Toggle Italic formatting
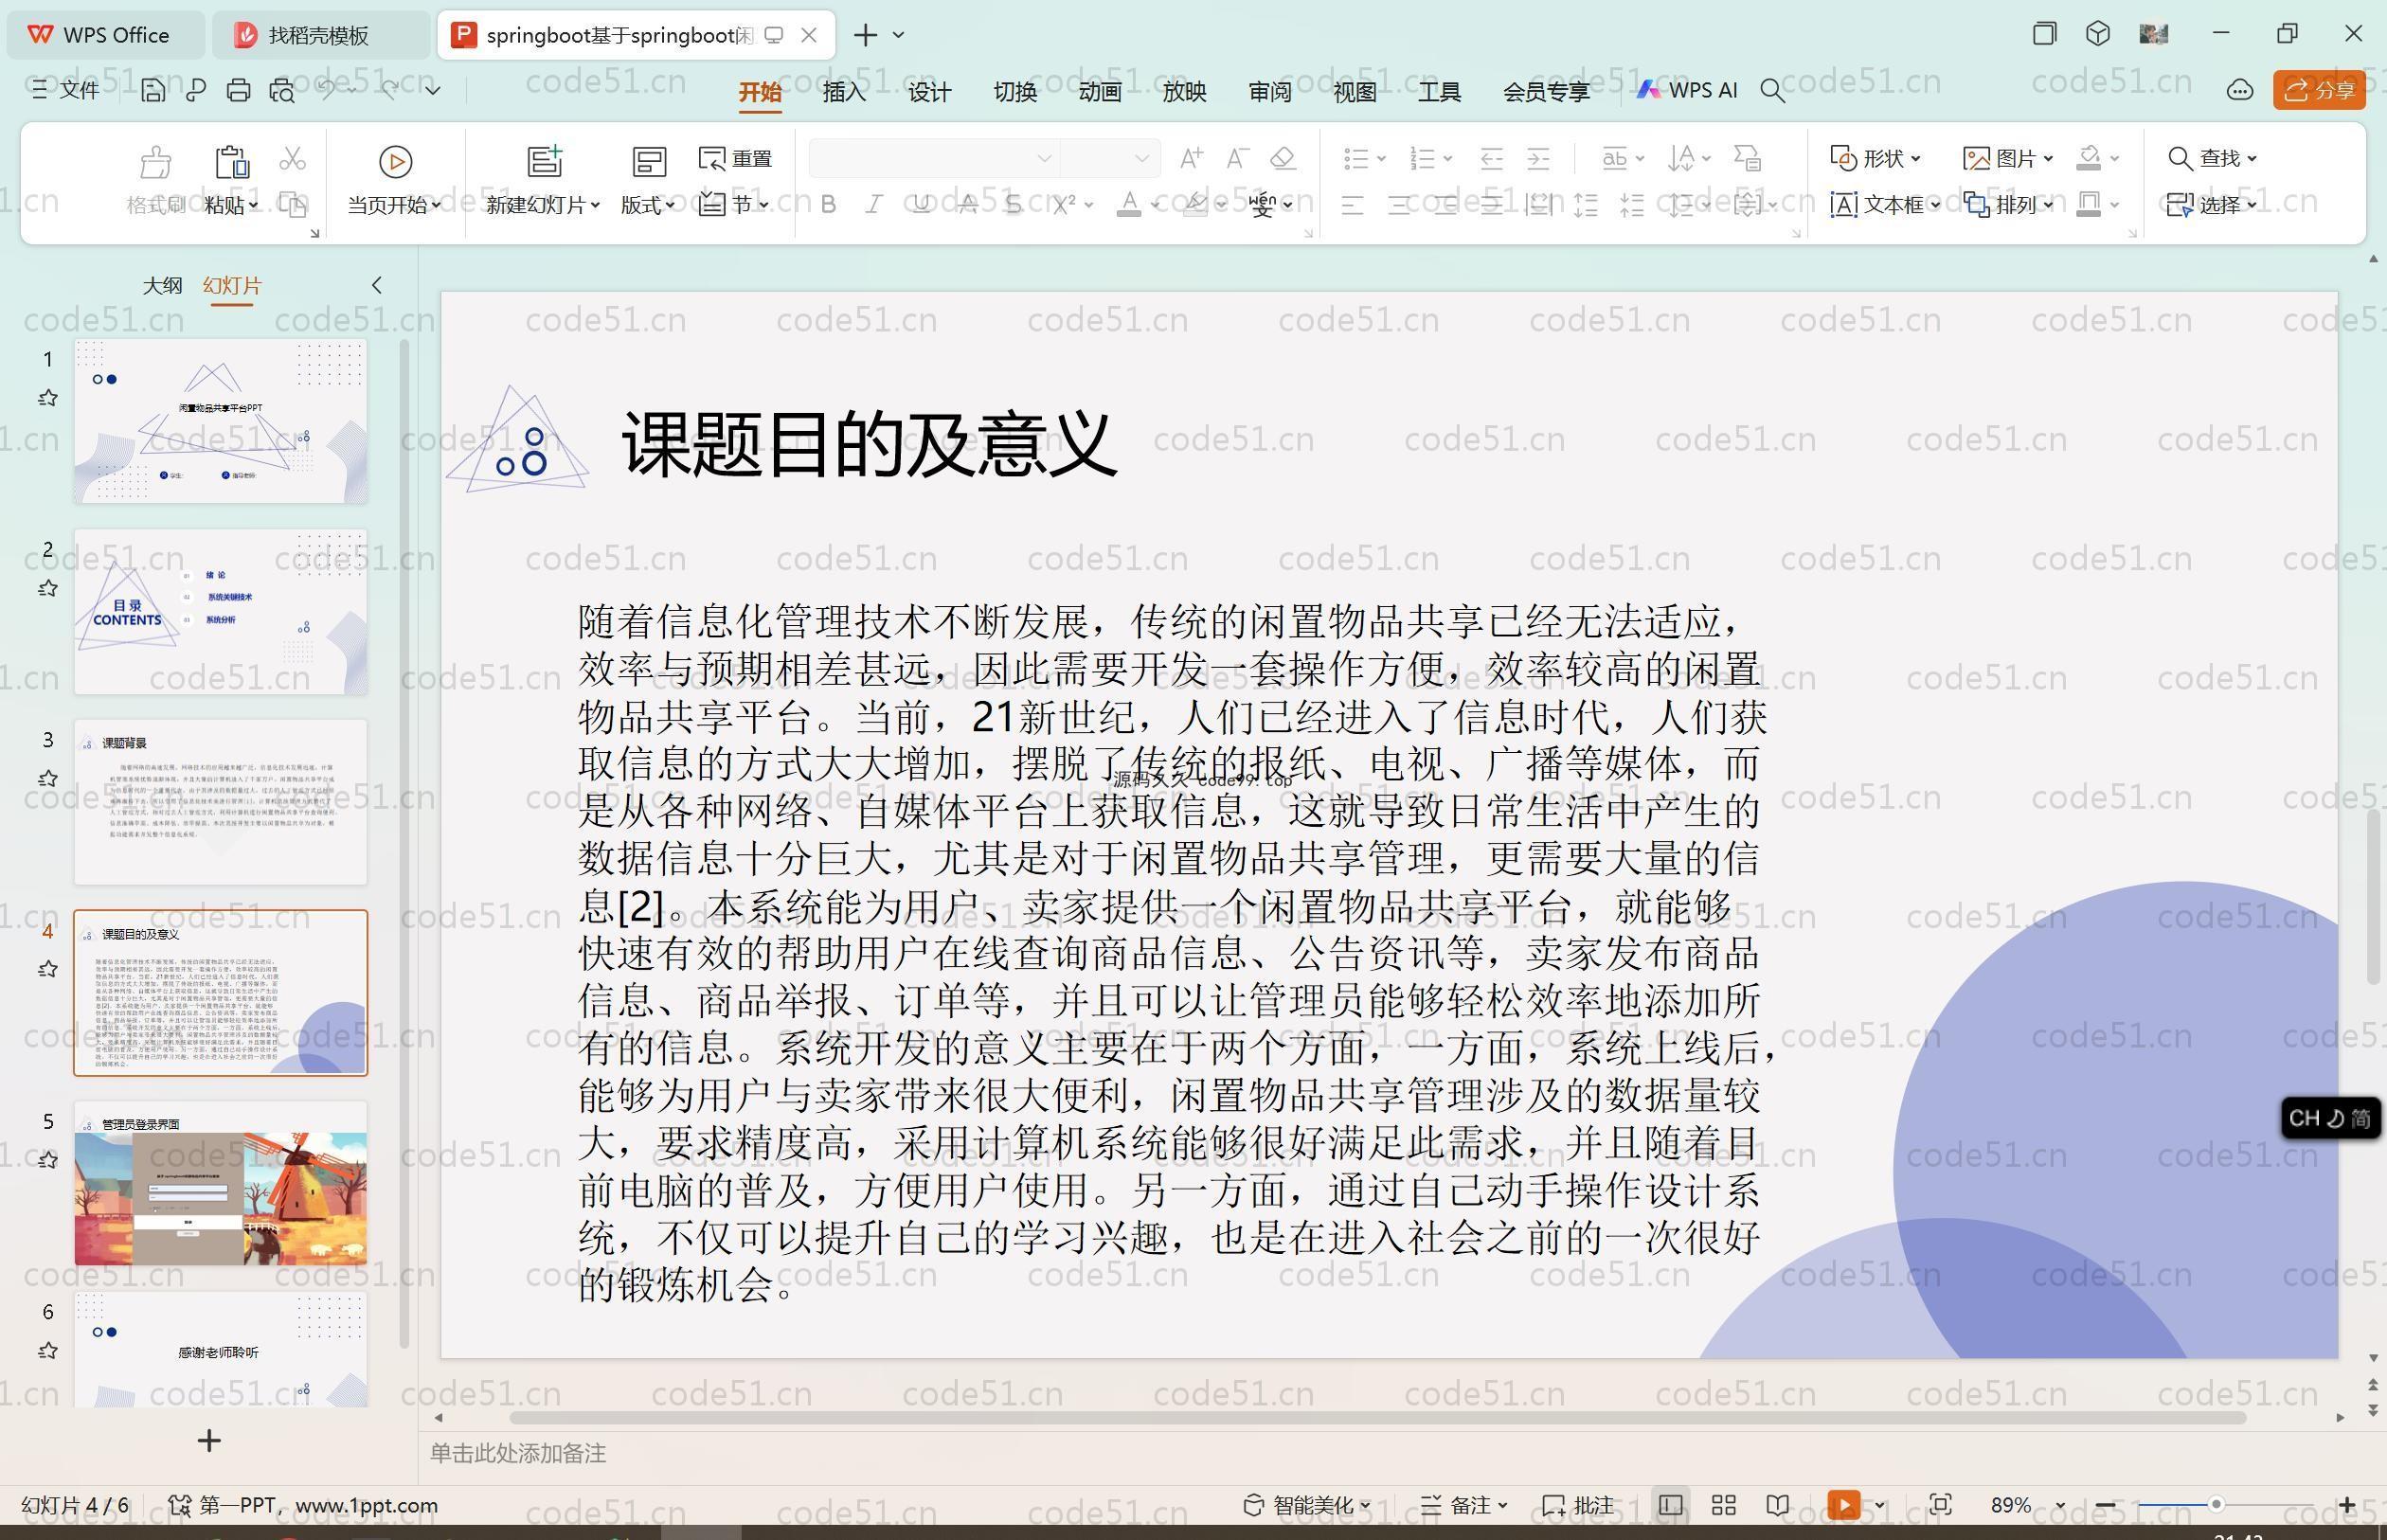Screen dimensions: 2387x1540 coord(873,205)
